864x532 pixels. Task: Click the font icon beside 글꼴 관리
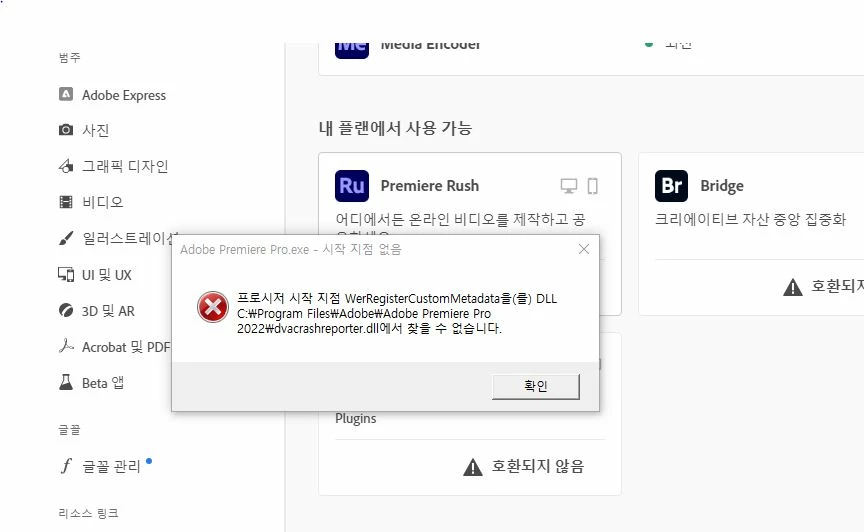tap(66, 466)
